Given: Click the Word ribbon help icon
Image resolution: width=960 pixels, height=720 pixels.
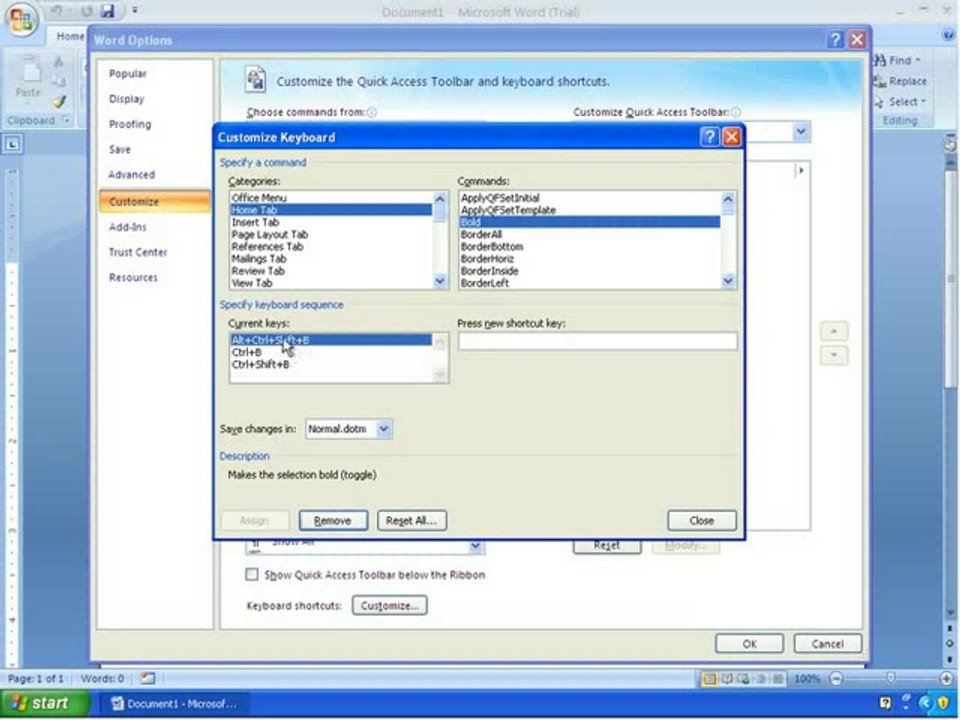Looking at the screenshot, I should 948,36.
